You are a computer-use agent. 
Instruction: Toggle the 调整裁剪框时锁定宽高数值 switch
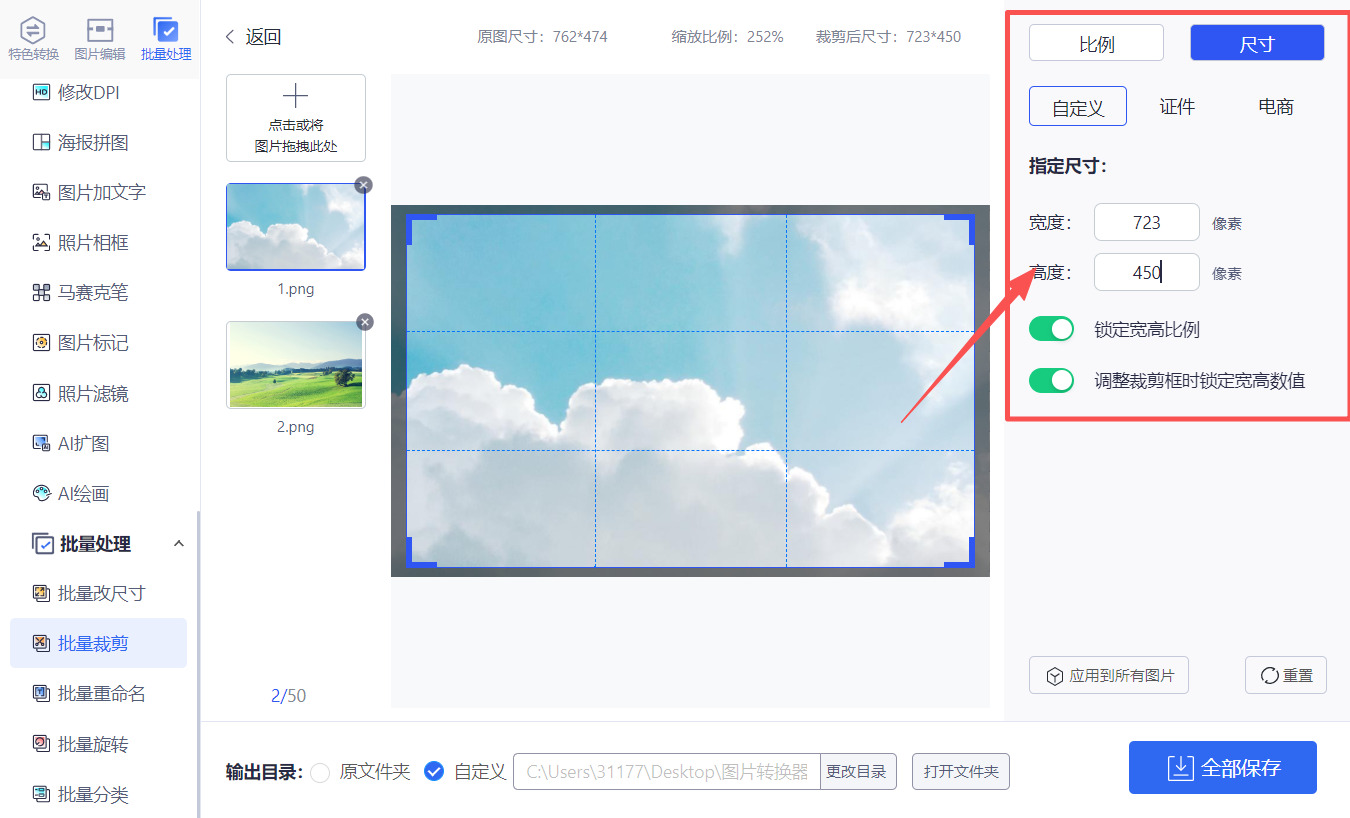tap(1051, 380)
